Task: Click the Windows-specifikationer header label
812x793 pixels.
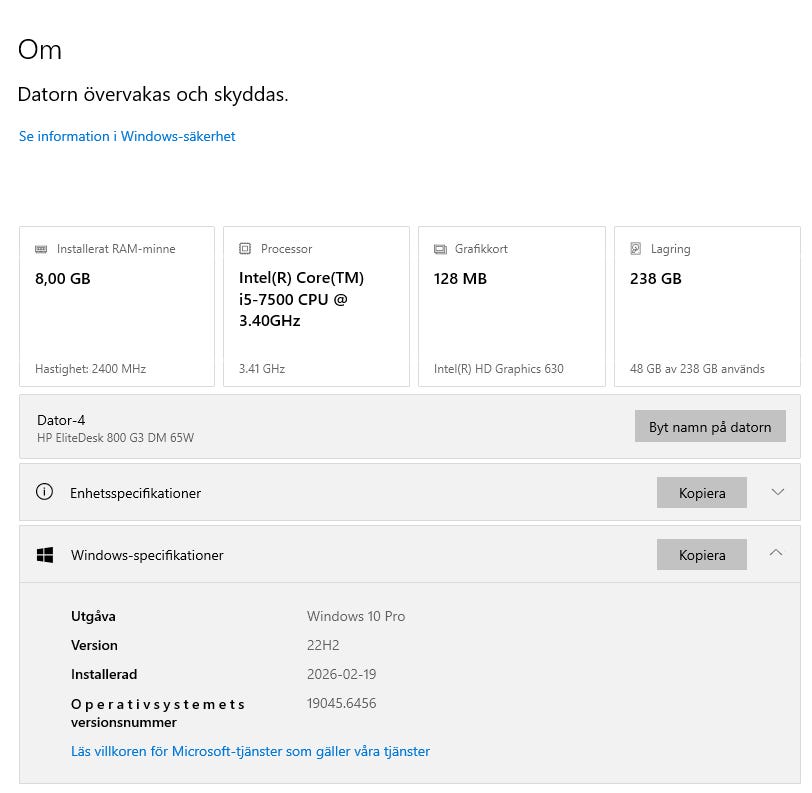Action: [x=147, y=555]
